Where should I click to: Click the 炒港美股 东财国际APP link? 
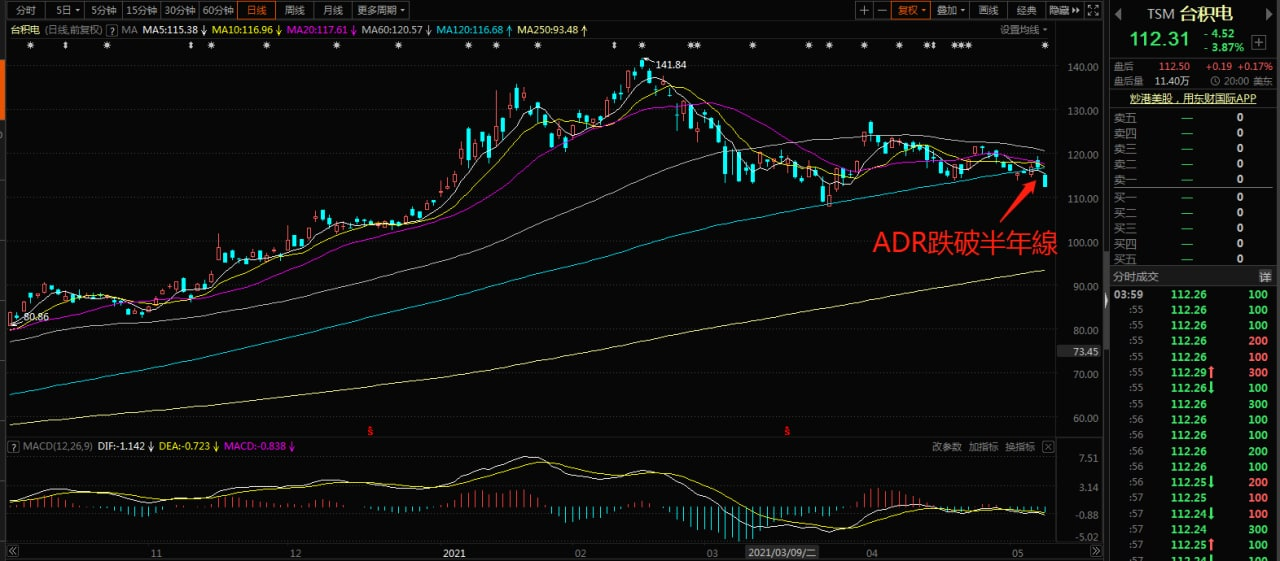click(x=1193, y=98)
